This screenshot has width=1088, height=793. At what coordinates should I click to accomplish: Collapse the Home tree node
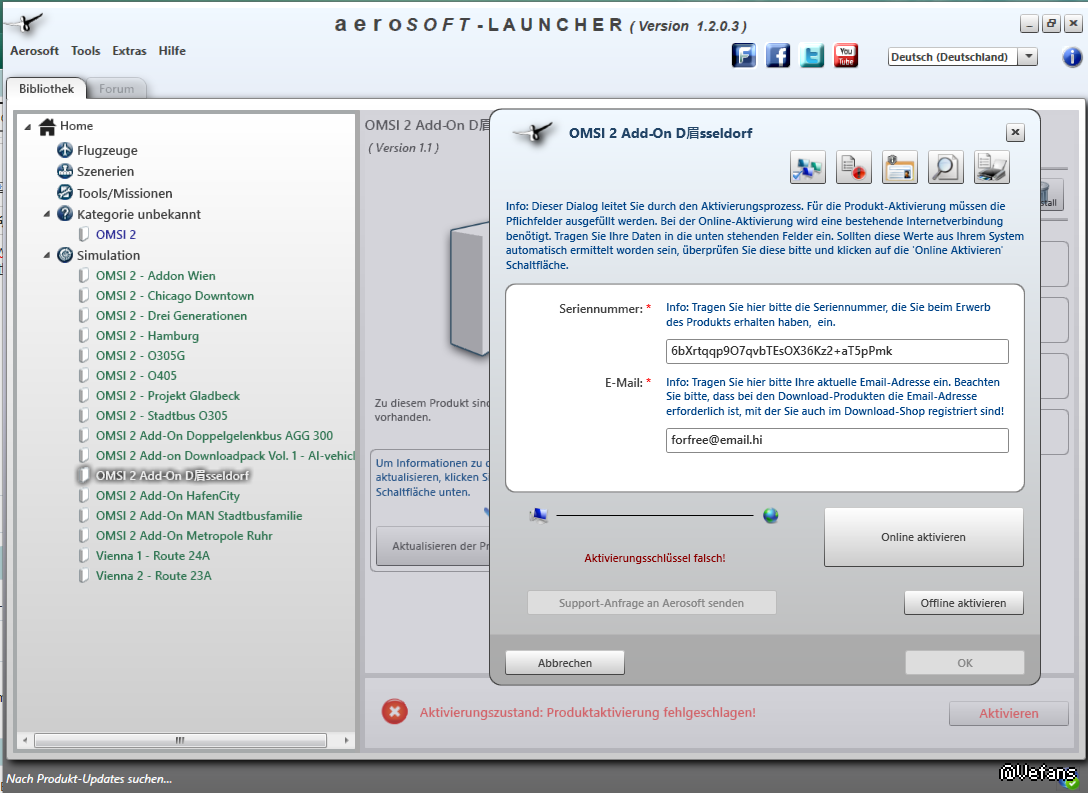pos(28,126)
